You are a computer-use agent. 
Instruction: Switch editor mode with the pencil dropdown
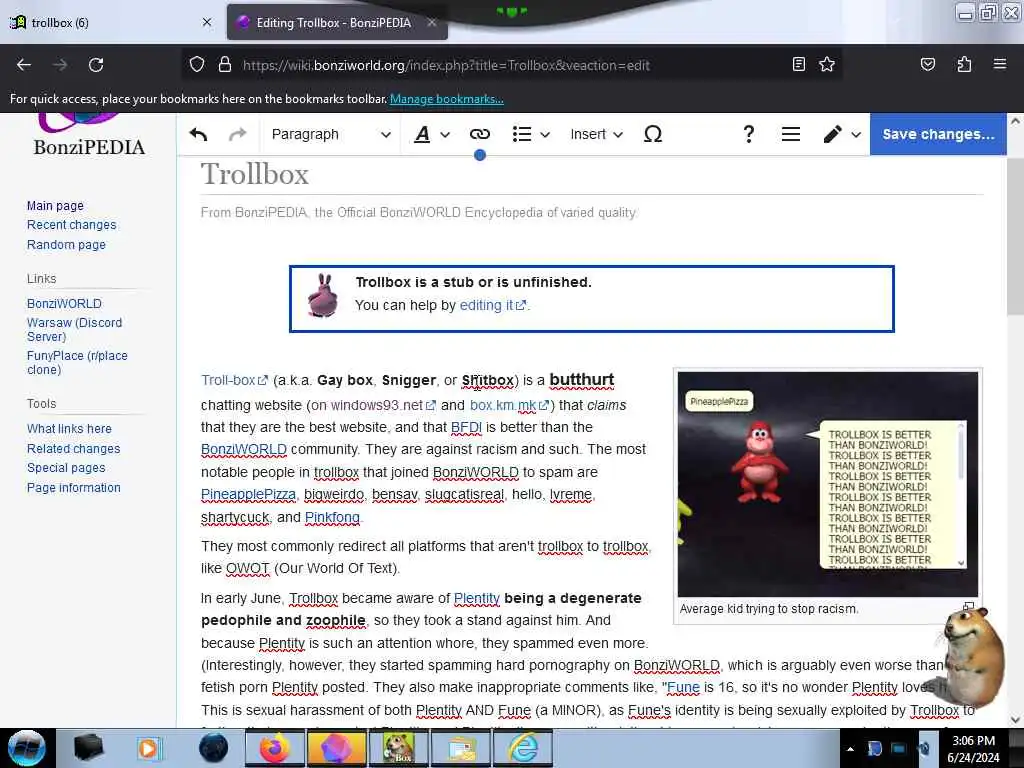click(x=842, y=135)
